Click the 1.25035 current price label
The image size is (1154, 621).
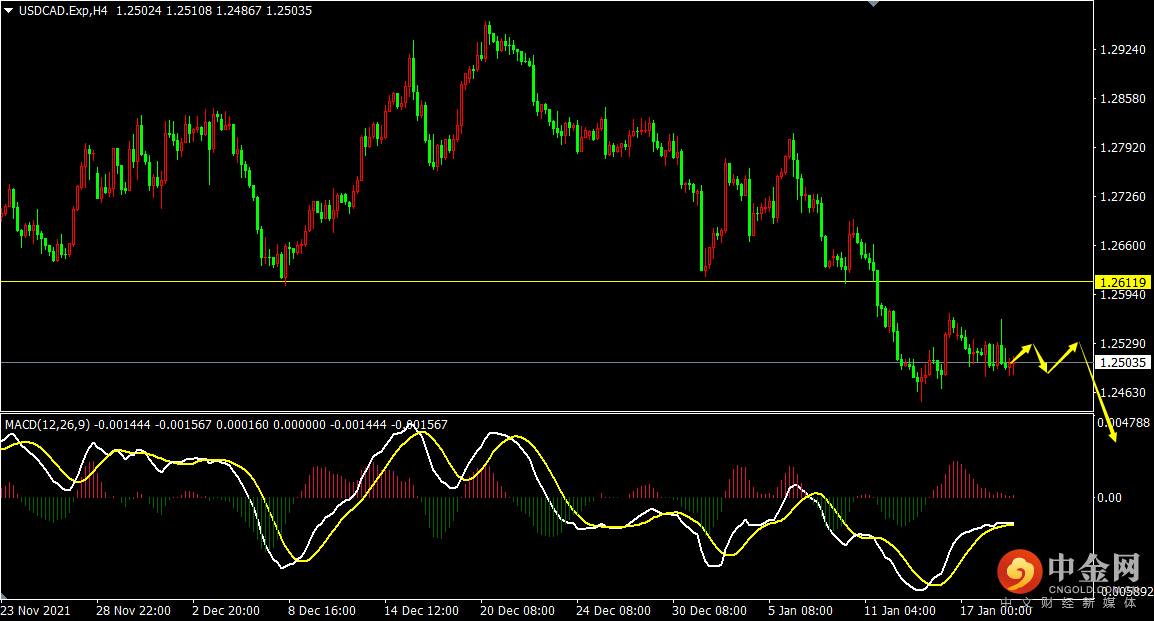point(1120,362)
